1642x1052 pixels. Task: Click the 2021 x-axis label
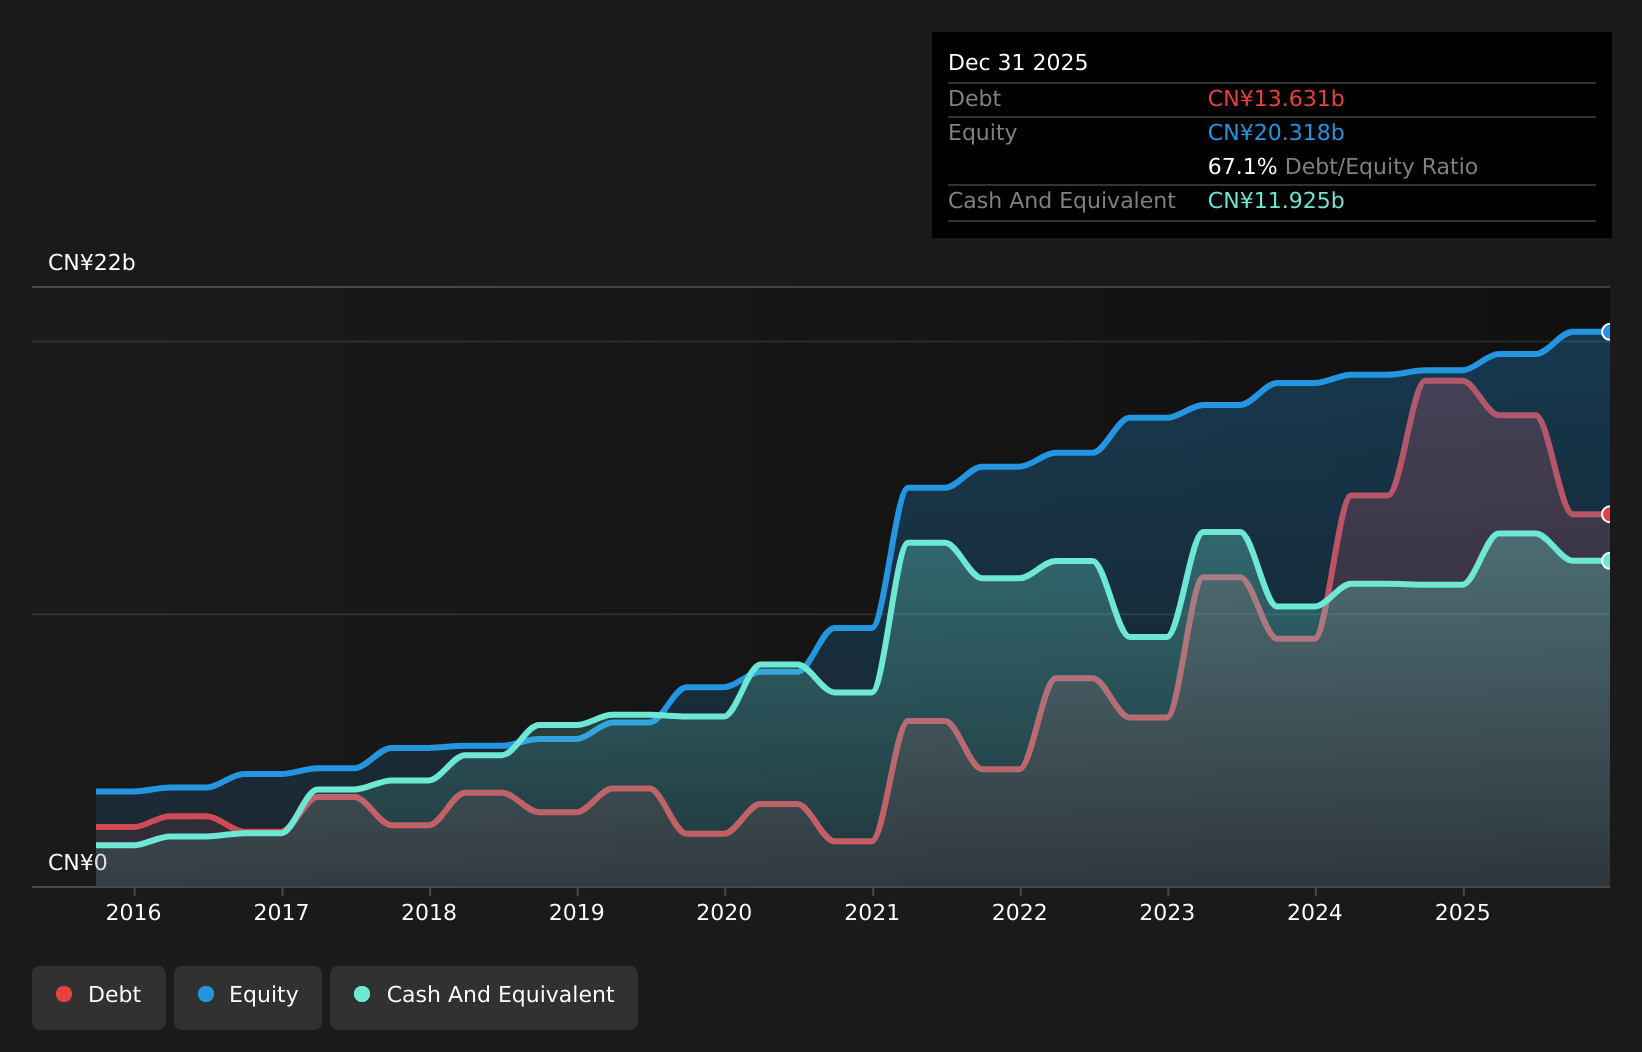872,912
